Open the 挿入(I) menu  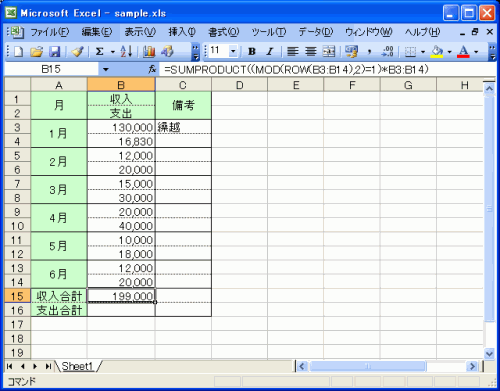point(182,32)
